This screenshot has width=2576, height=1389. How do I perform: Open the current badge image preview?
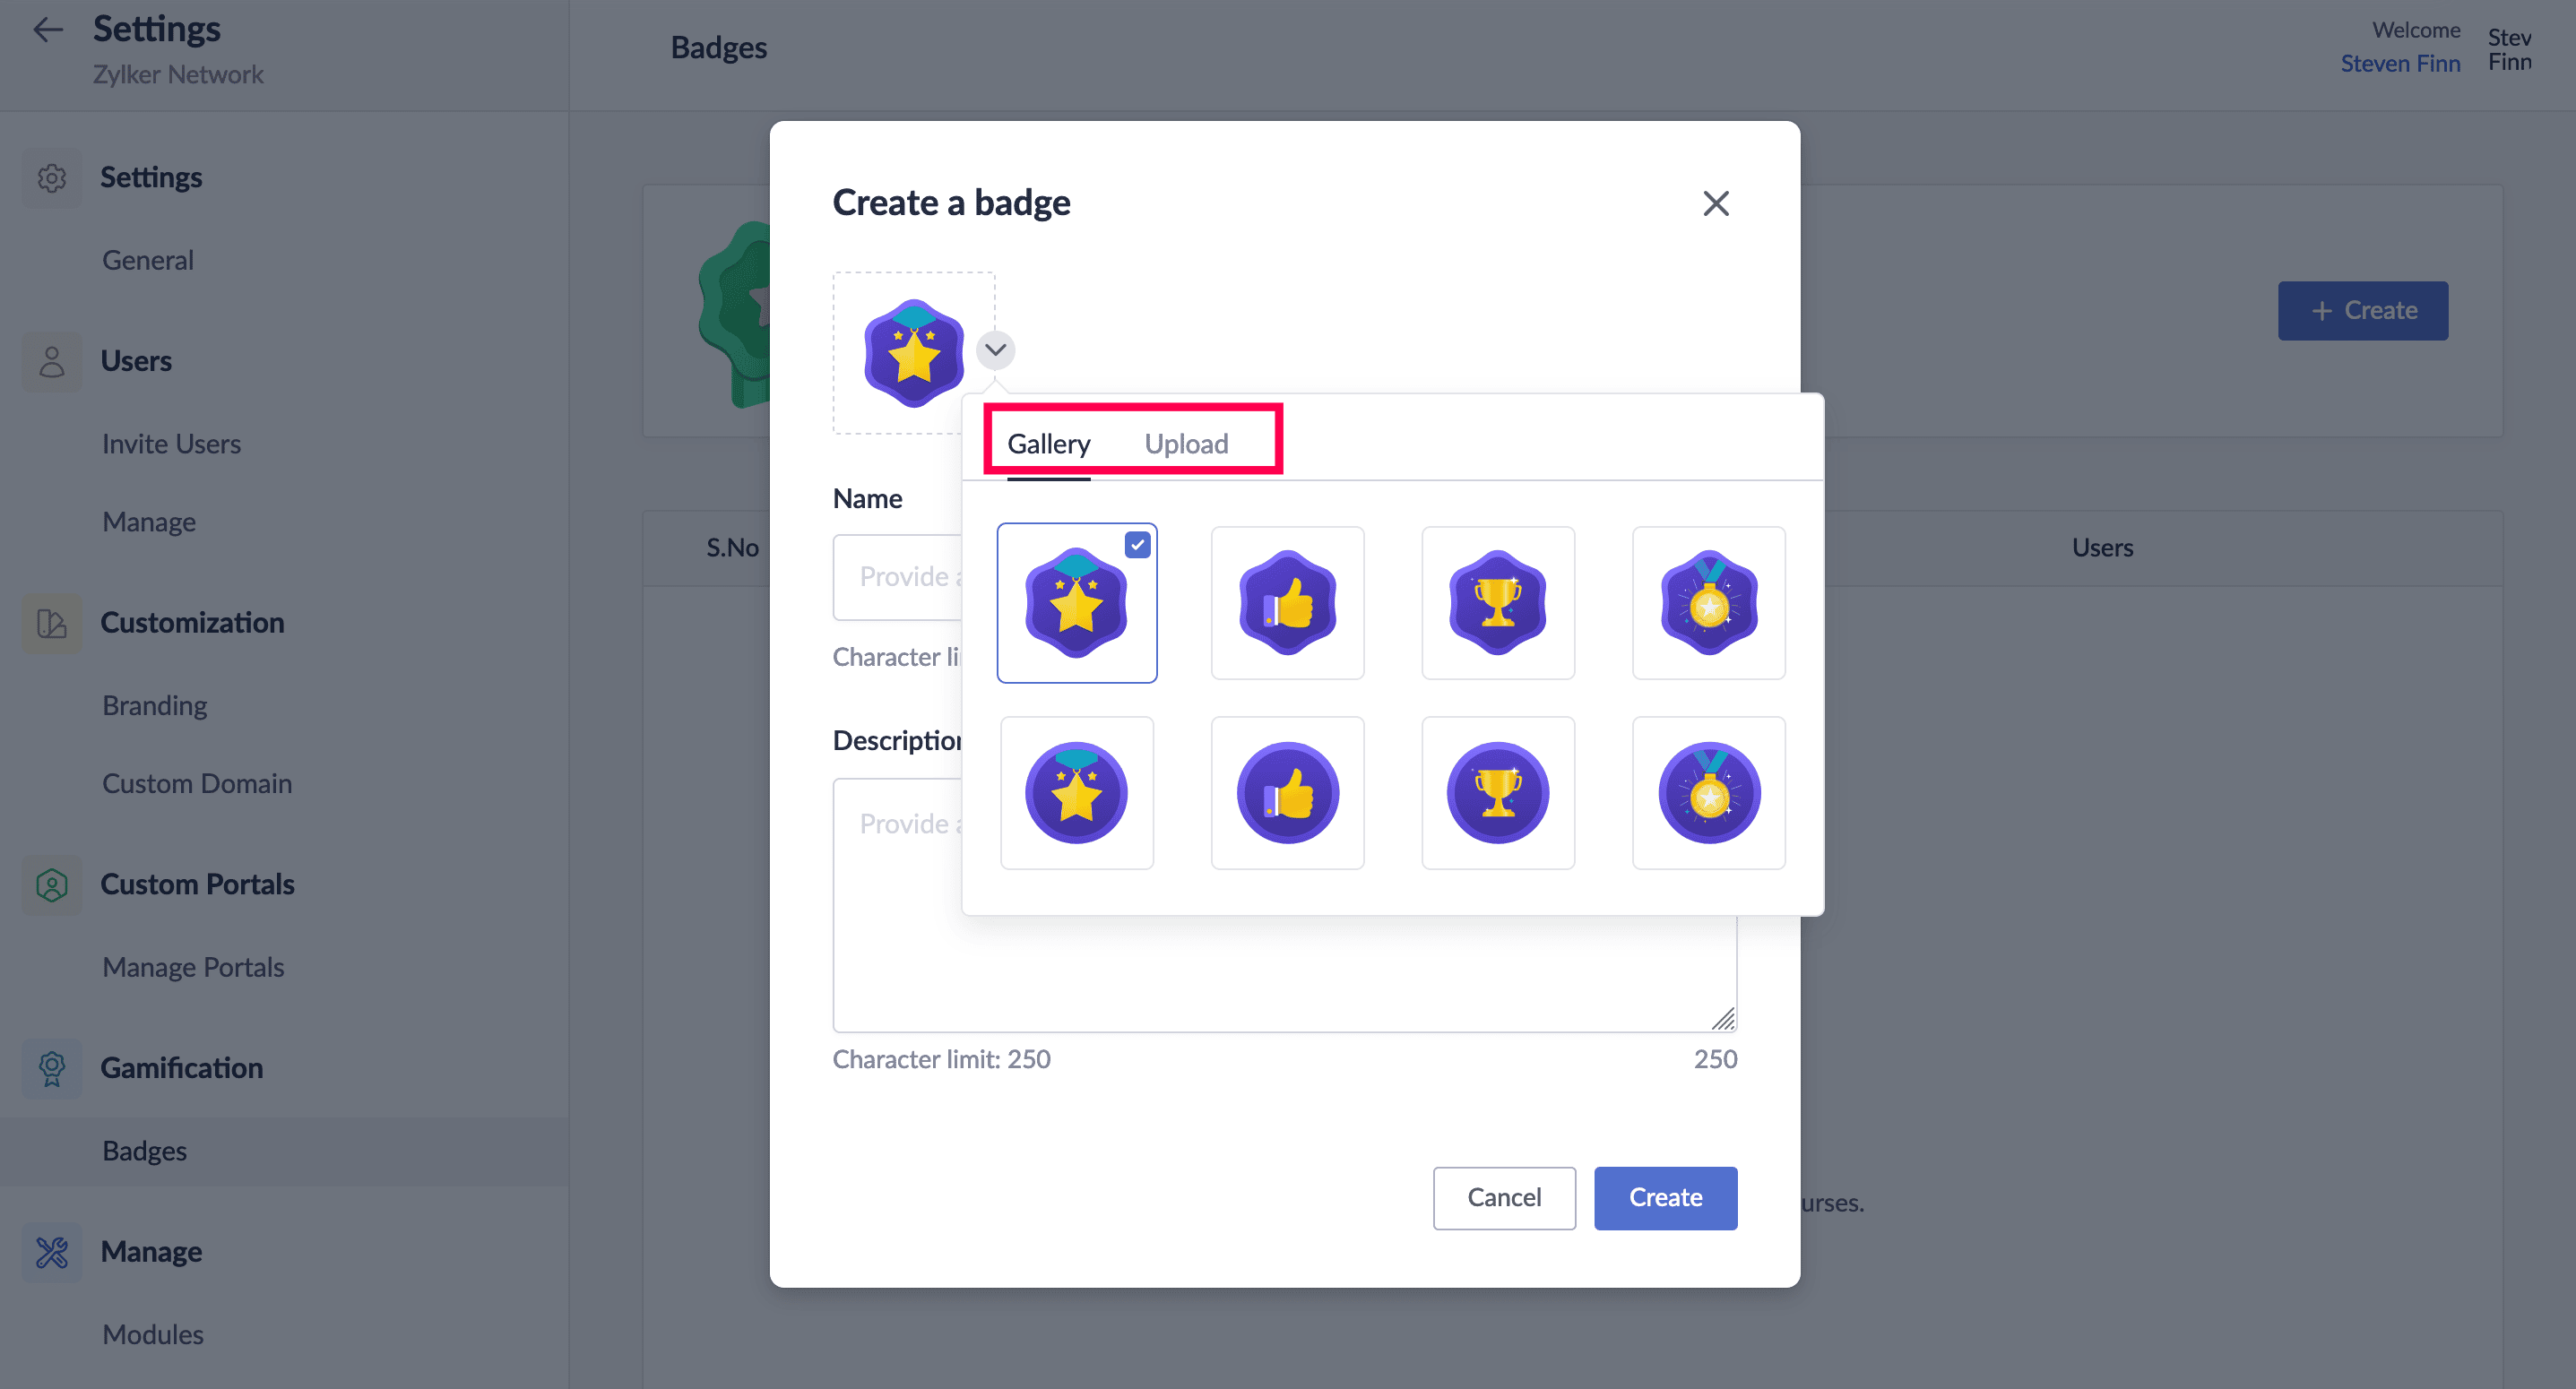point(912,352)
